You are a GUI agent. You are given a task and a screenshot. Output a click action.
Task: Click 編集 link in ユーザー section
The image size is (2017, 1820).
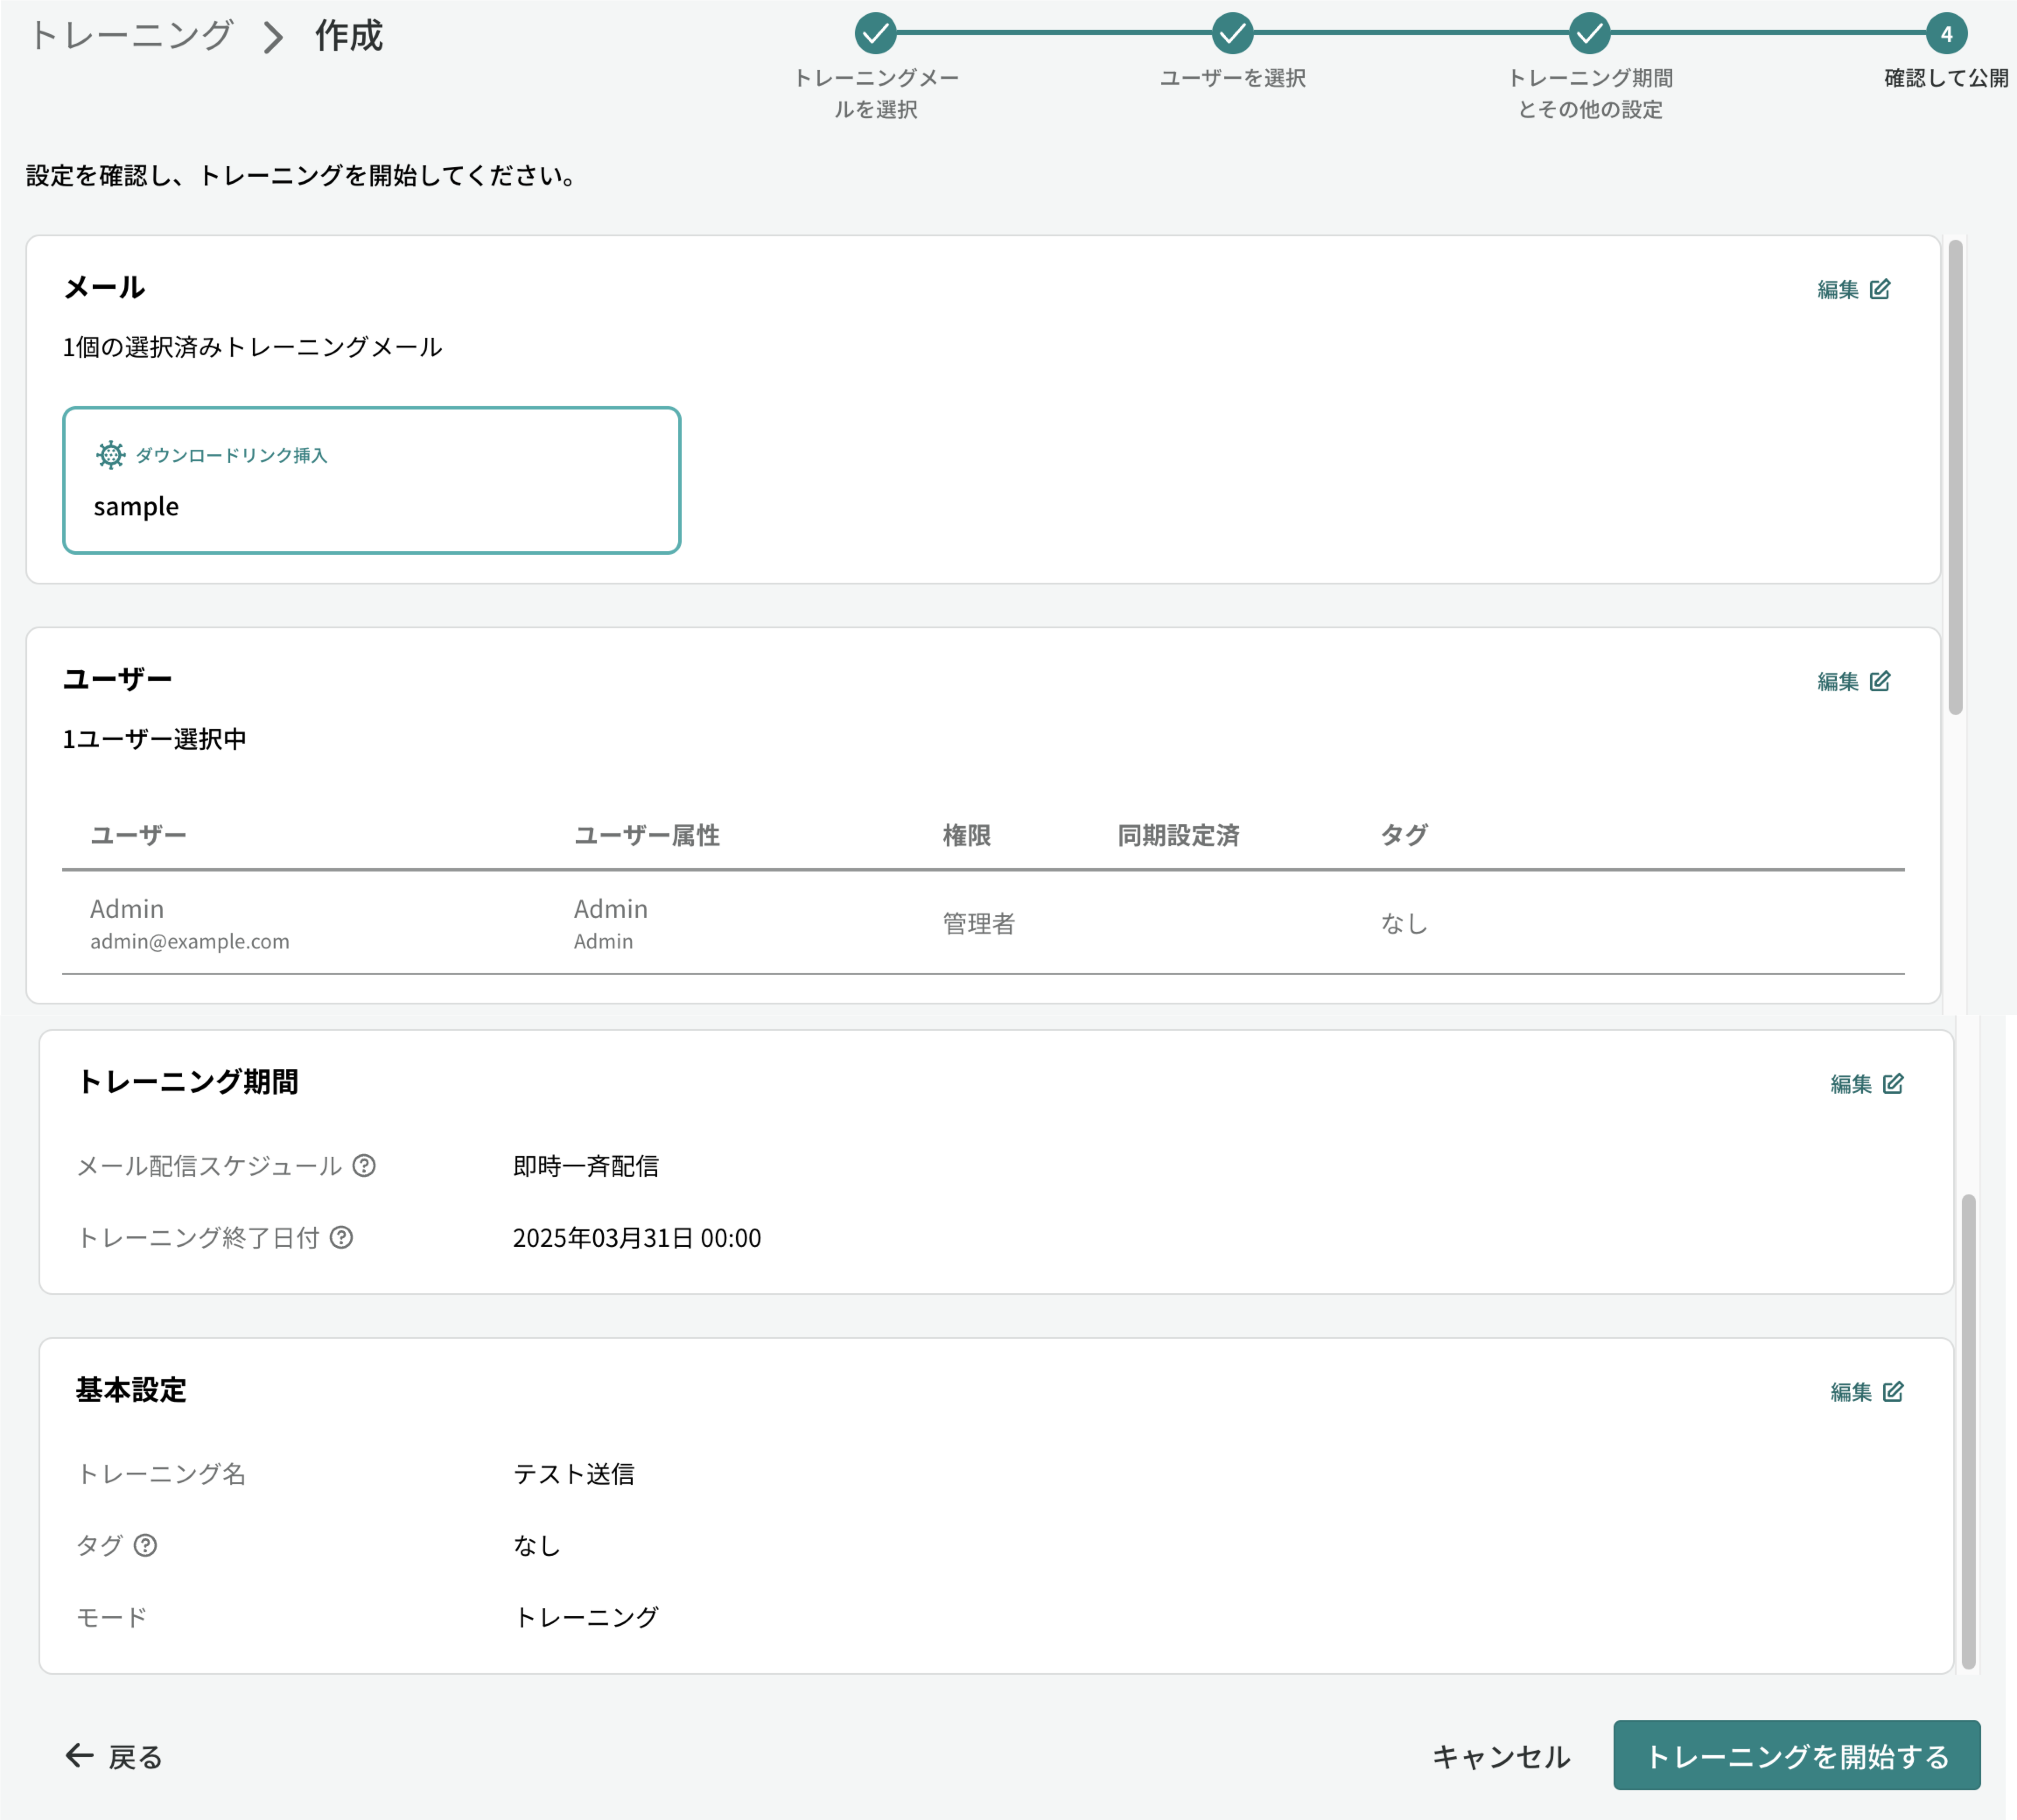[x=1853, y=681]
